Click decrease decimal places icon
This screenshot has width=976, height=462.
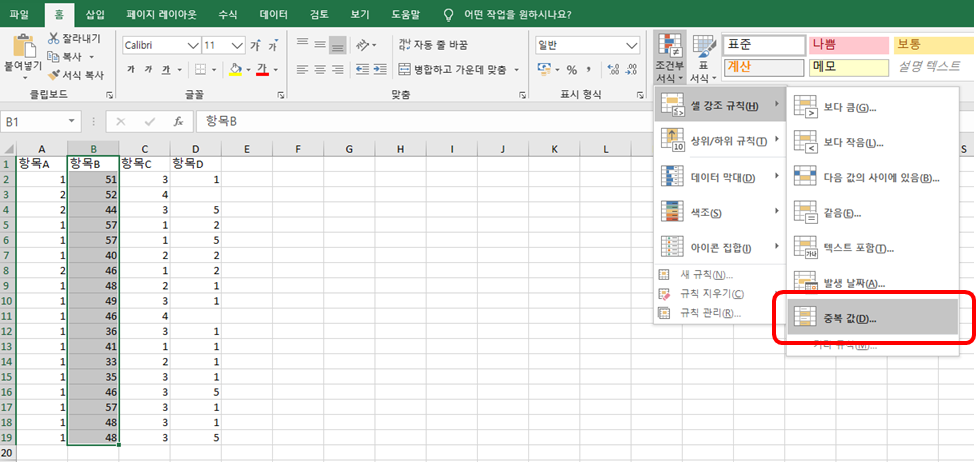click(631, 70)
